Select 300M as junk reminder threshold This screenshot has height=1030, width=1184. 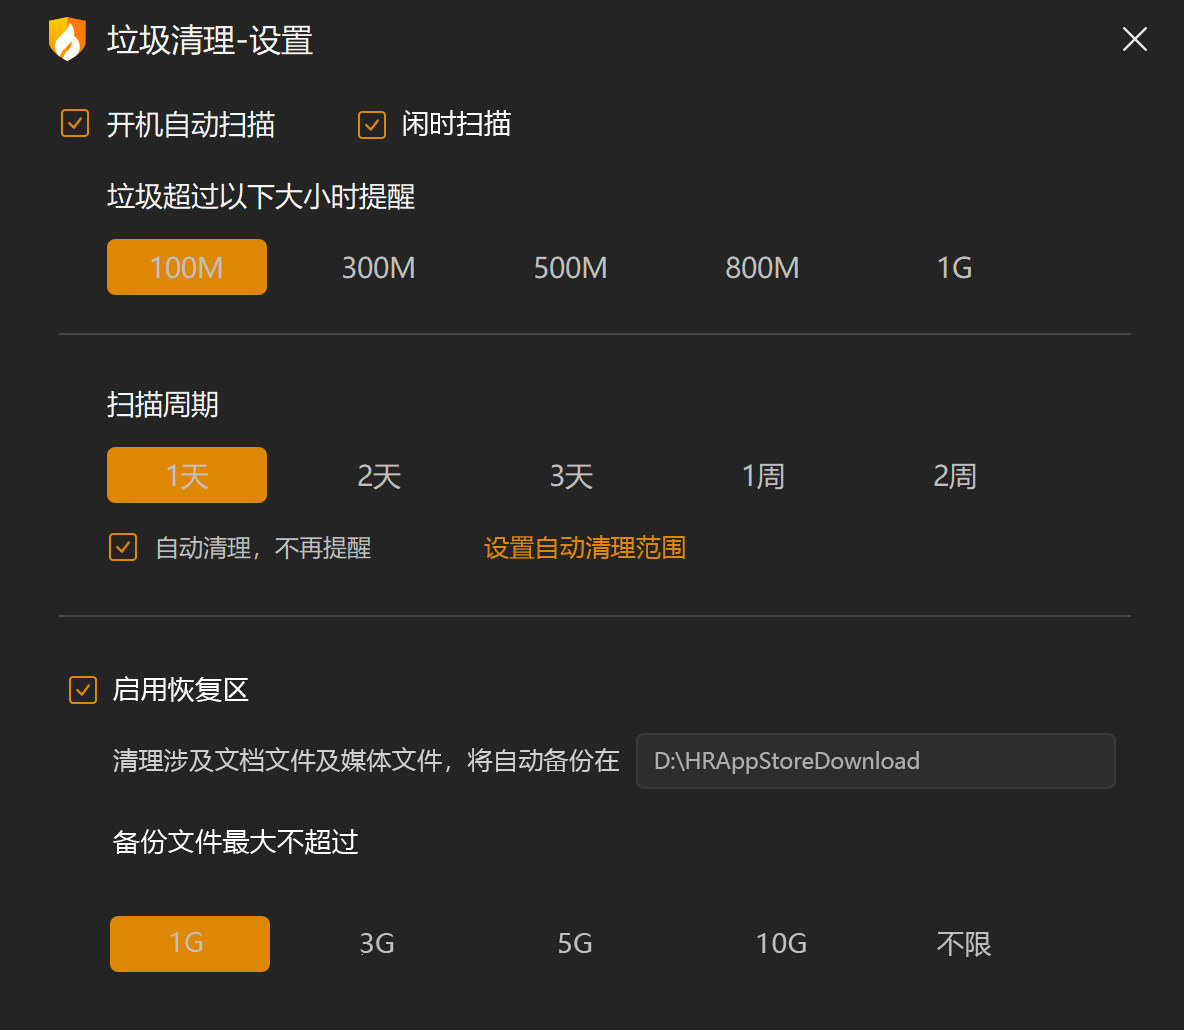pyautogui.click(x=378, y=267)
